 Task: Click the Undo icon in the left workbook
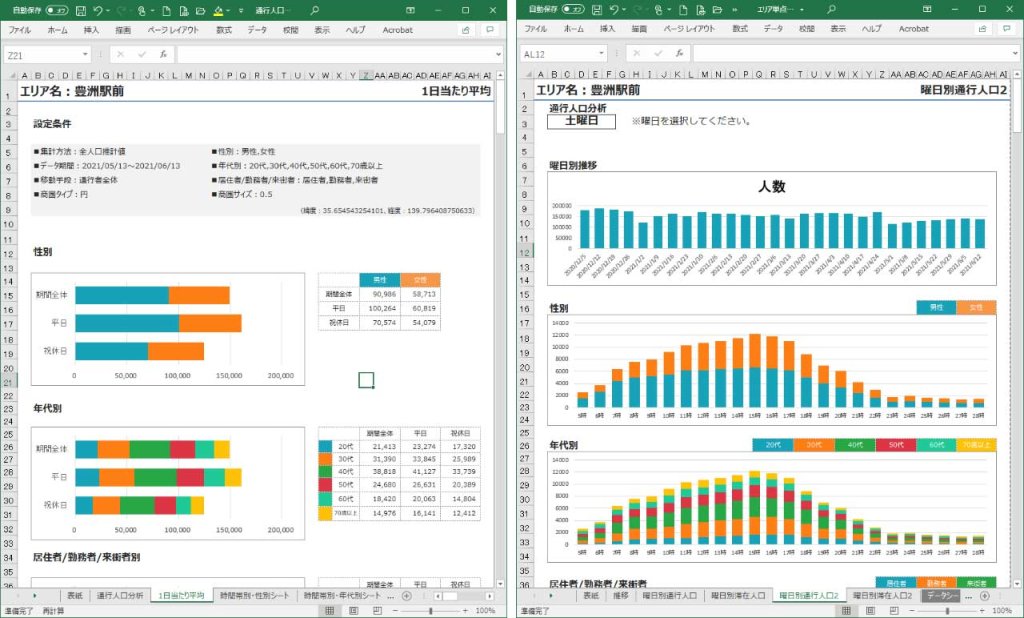(x=99, y=10)
